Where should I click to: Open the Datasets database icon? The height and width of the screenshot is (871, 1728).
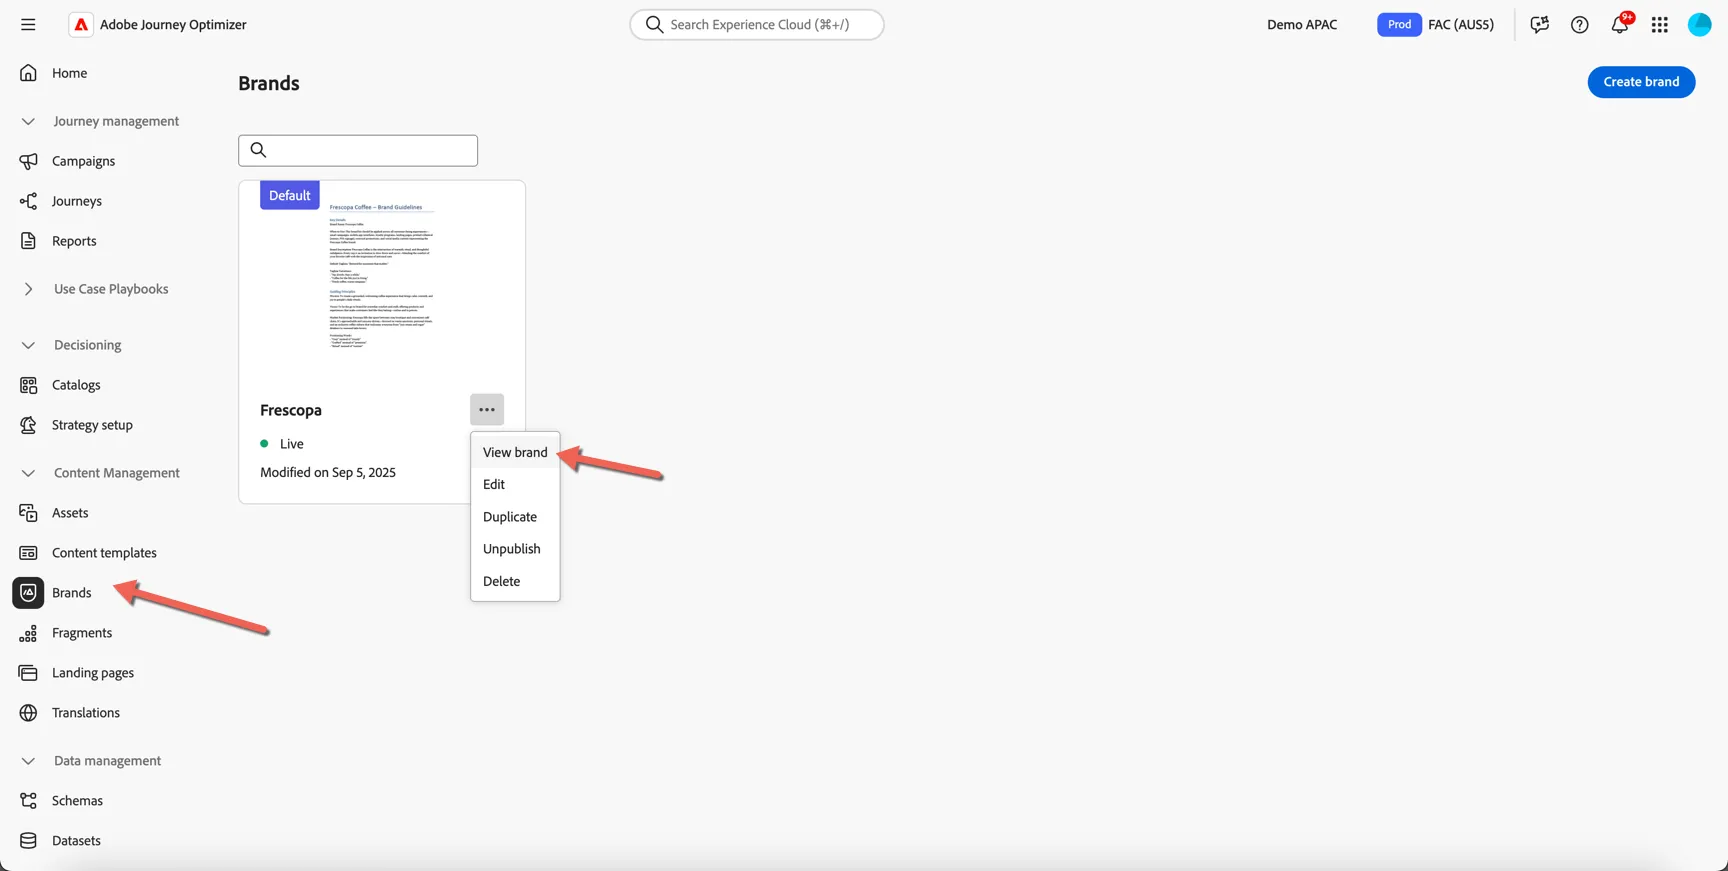(28, 841)
